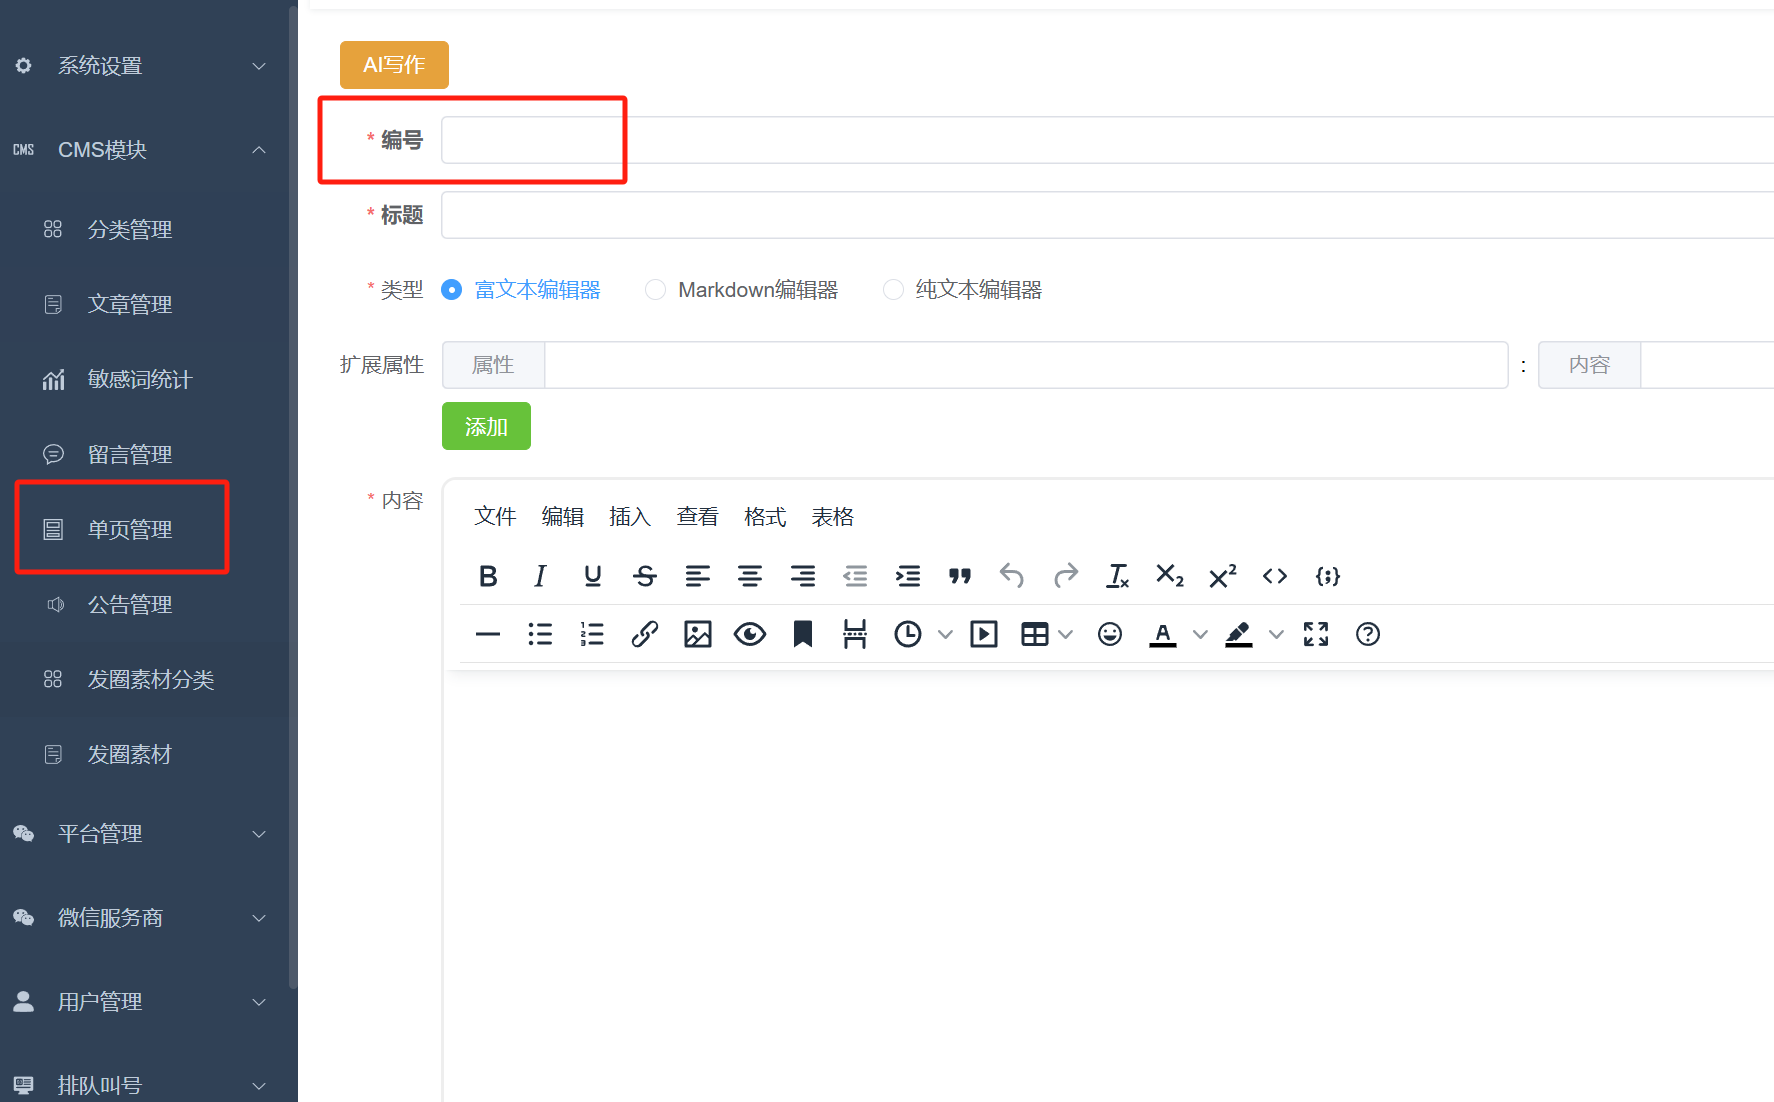This screenshot has width=1774, height=1102.
Task: Open the text color picker dropdown
Action: click(x=1200, y=634)
